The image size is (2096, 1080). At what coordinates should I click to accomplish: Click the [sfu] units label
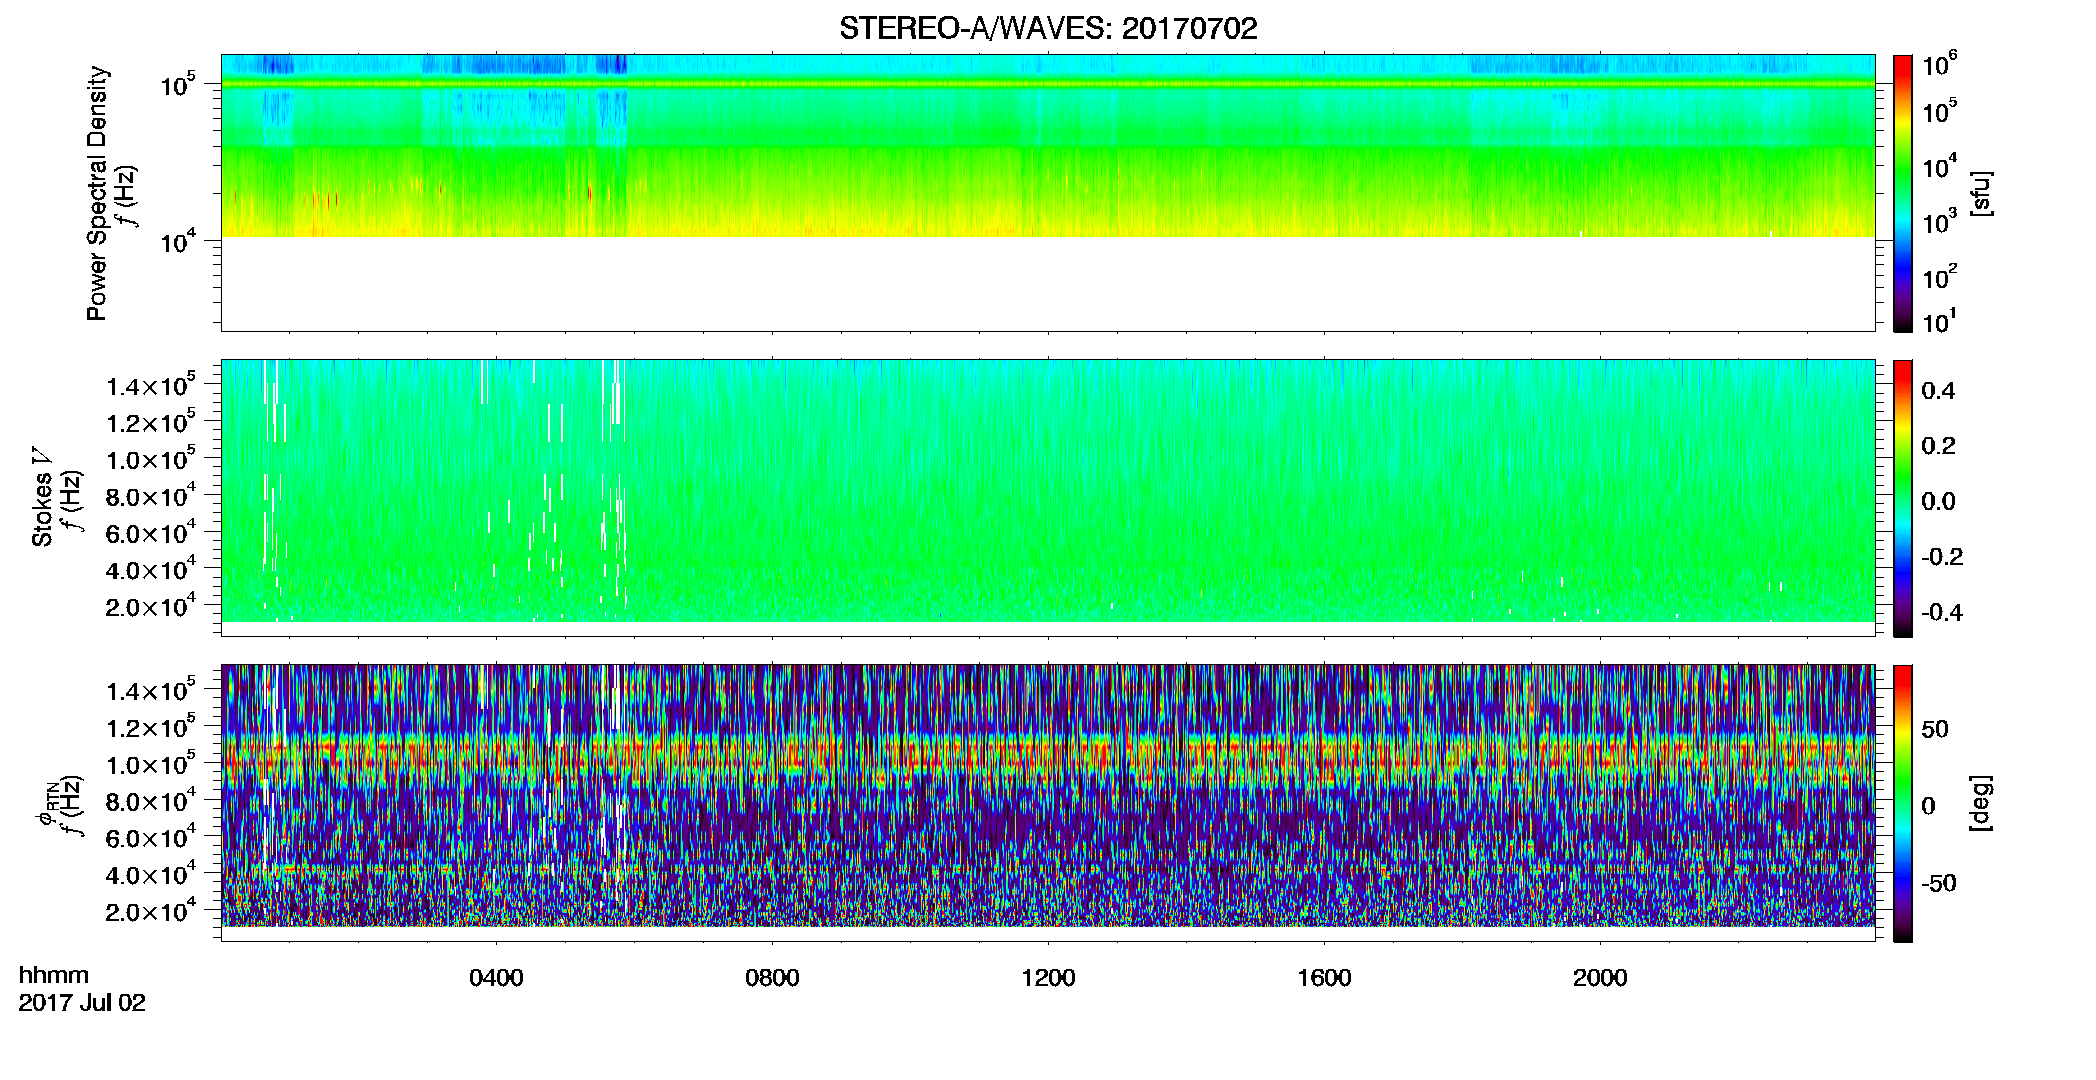pos(1980,194)
